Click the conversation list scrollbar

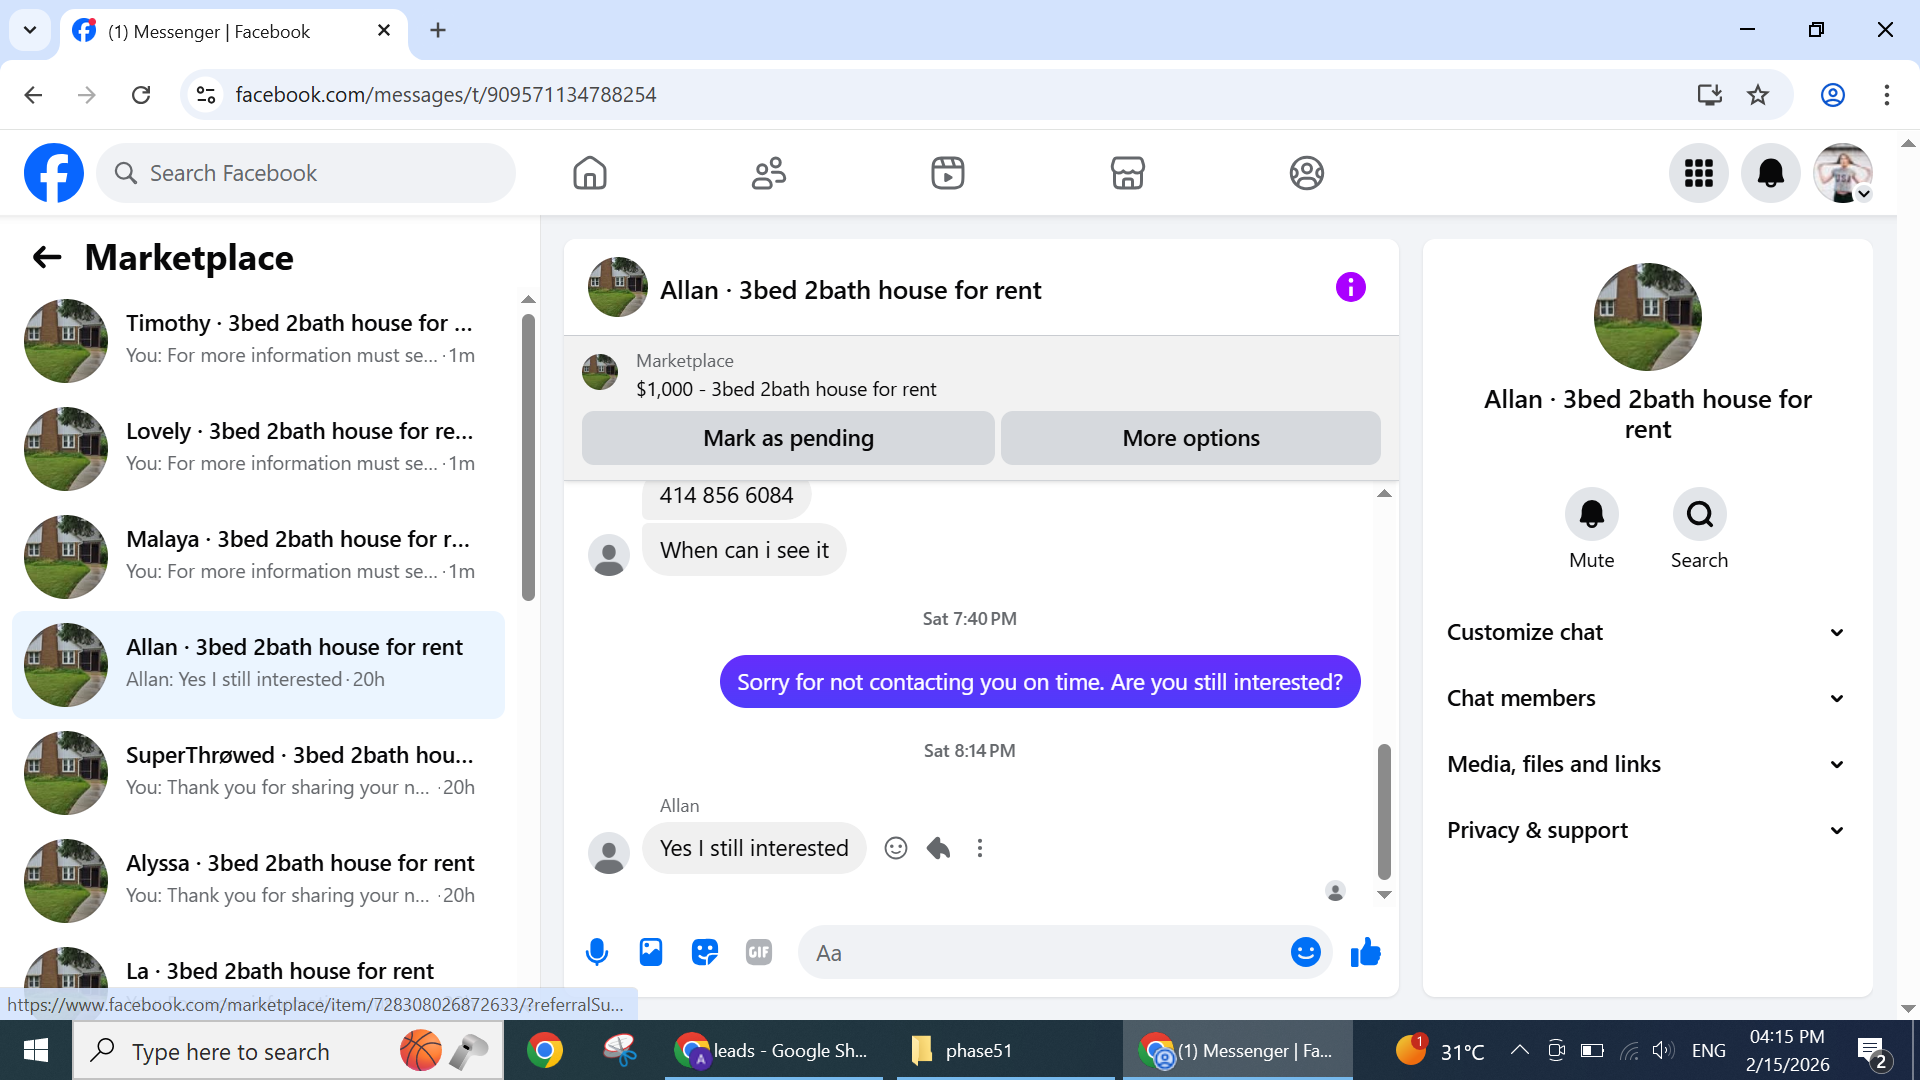coord(528,457)
